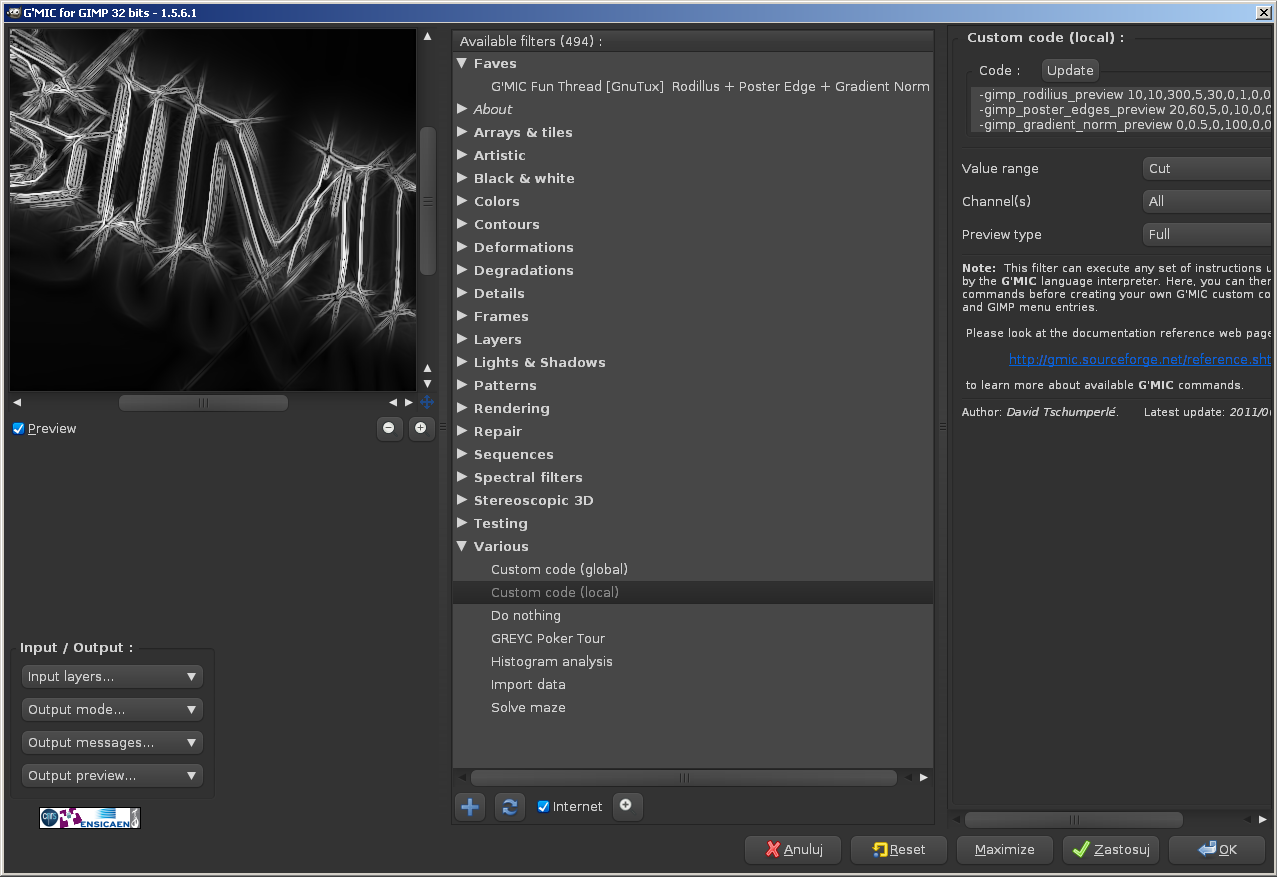Expand the Rendering category
The image size is (1277, 877).
point(462,408)
